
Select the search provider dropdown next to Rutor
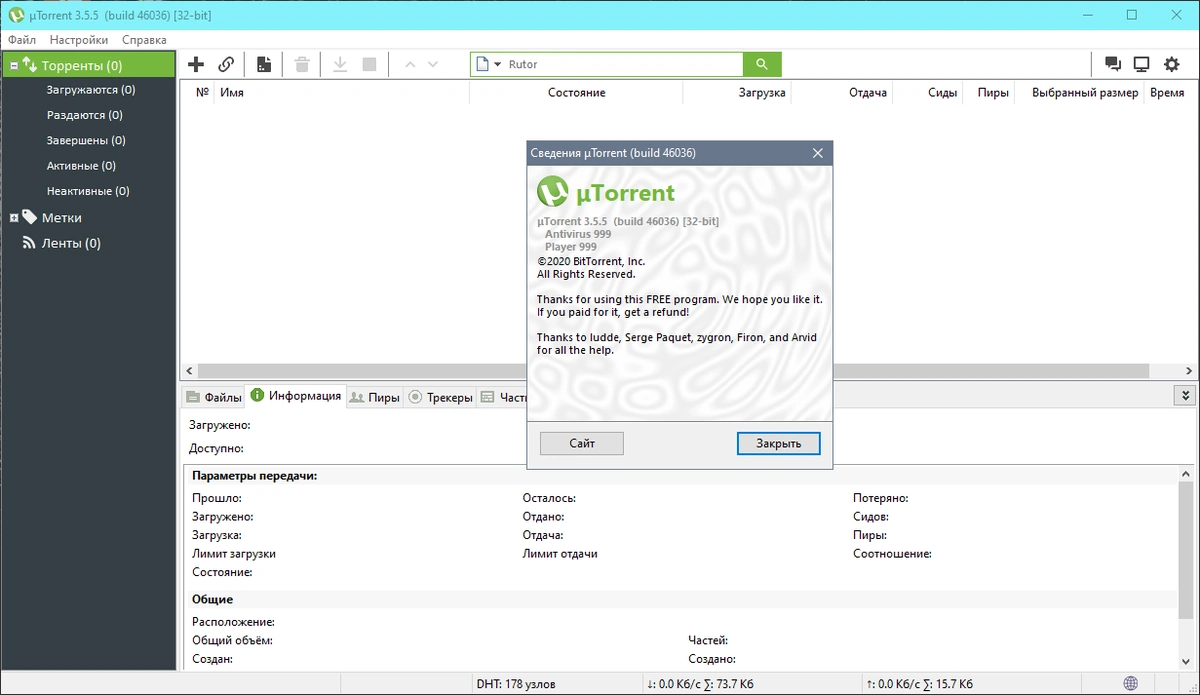pos(489,64)
